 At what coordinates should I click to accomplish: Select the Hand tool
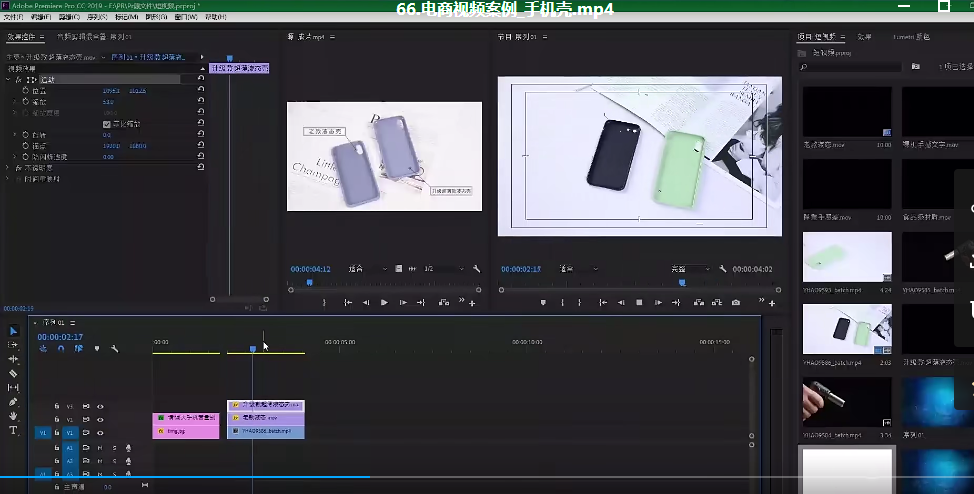[13, 416]
